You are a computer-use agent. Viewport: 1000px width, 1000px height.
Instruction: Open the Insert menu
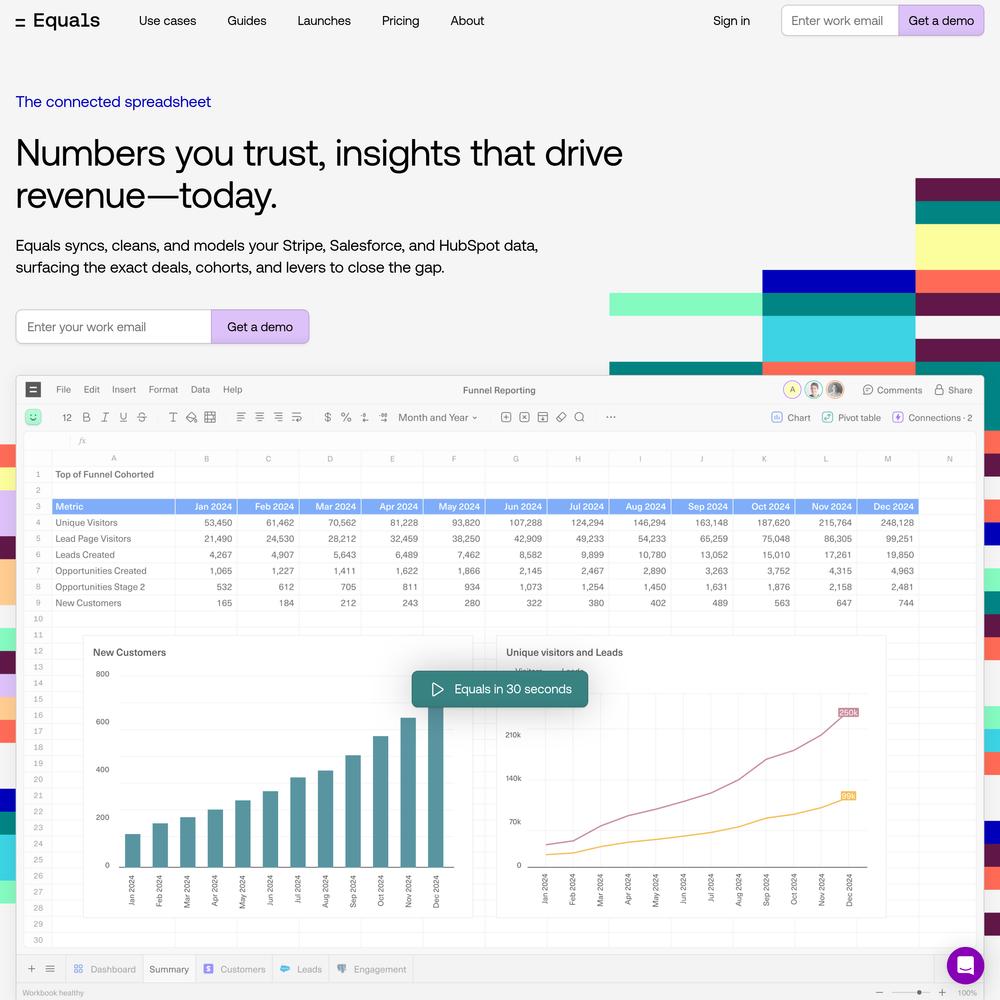[x=124, y=389]
